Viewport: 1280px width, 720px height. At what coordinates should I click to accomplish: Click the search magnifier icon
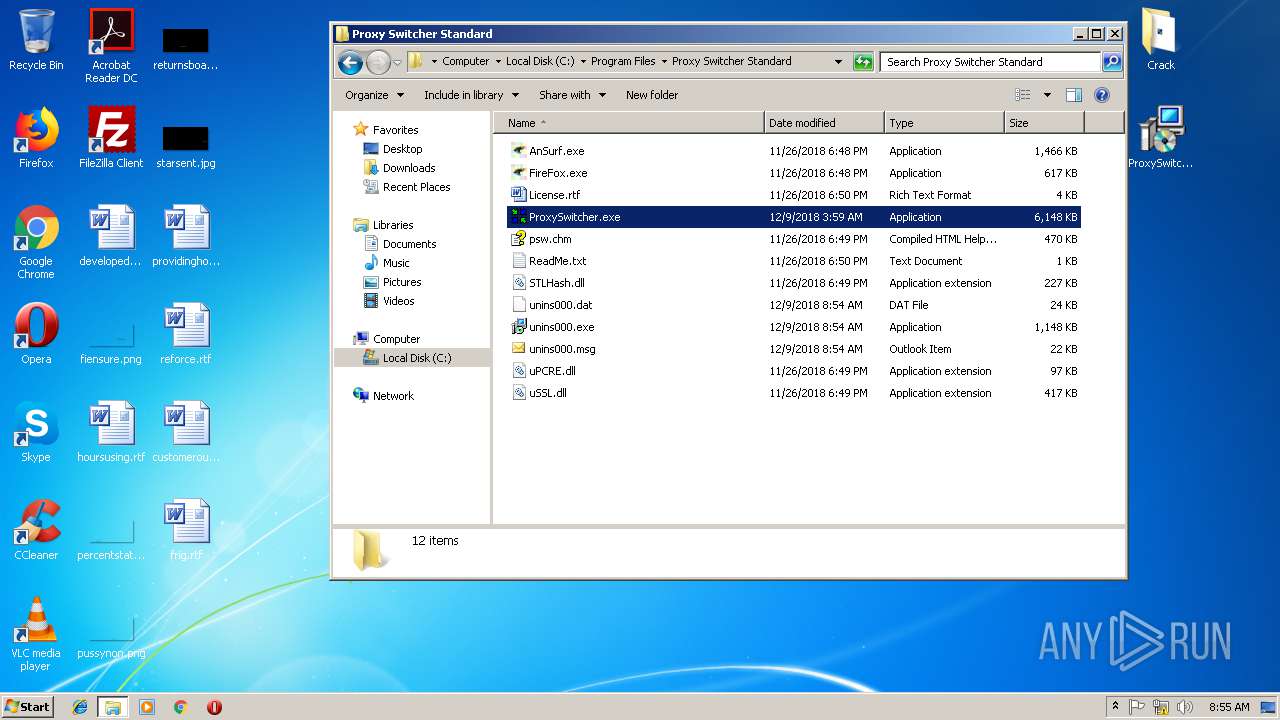(1111, 62)
